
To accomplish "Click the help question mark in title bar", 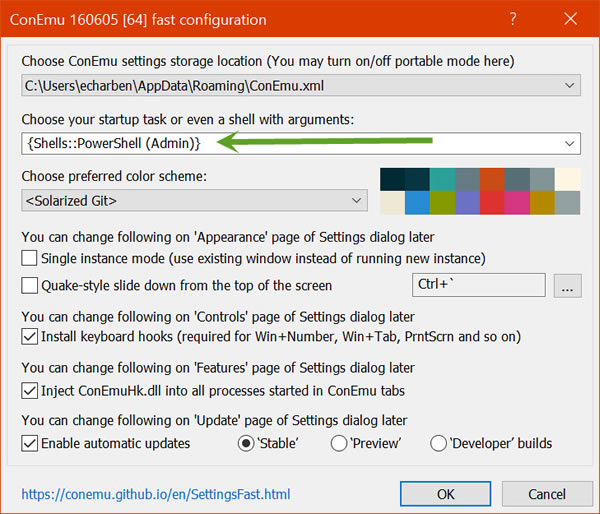I will click(513, 18).
